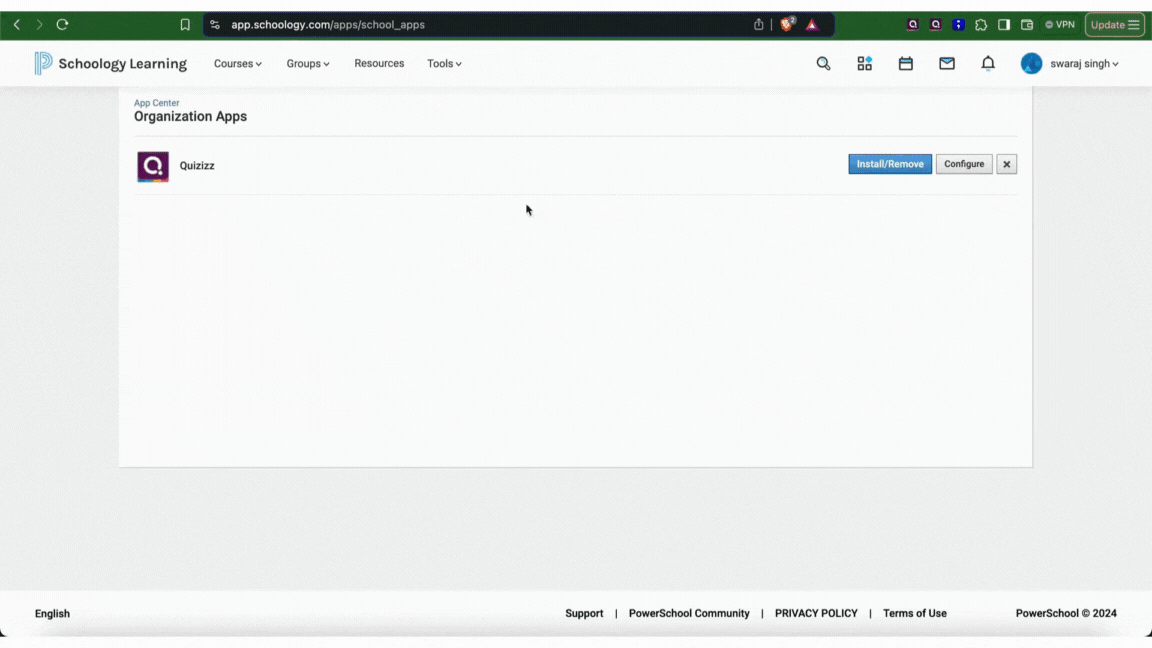Open site settings icon in address bar
Screen dimensions: 1152x648
215,24
